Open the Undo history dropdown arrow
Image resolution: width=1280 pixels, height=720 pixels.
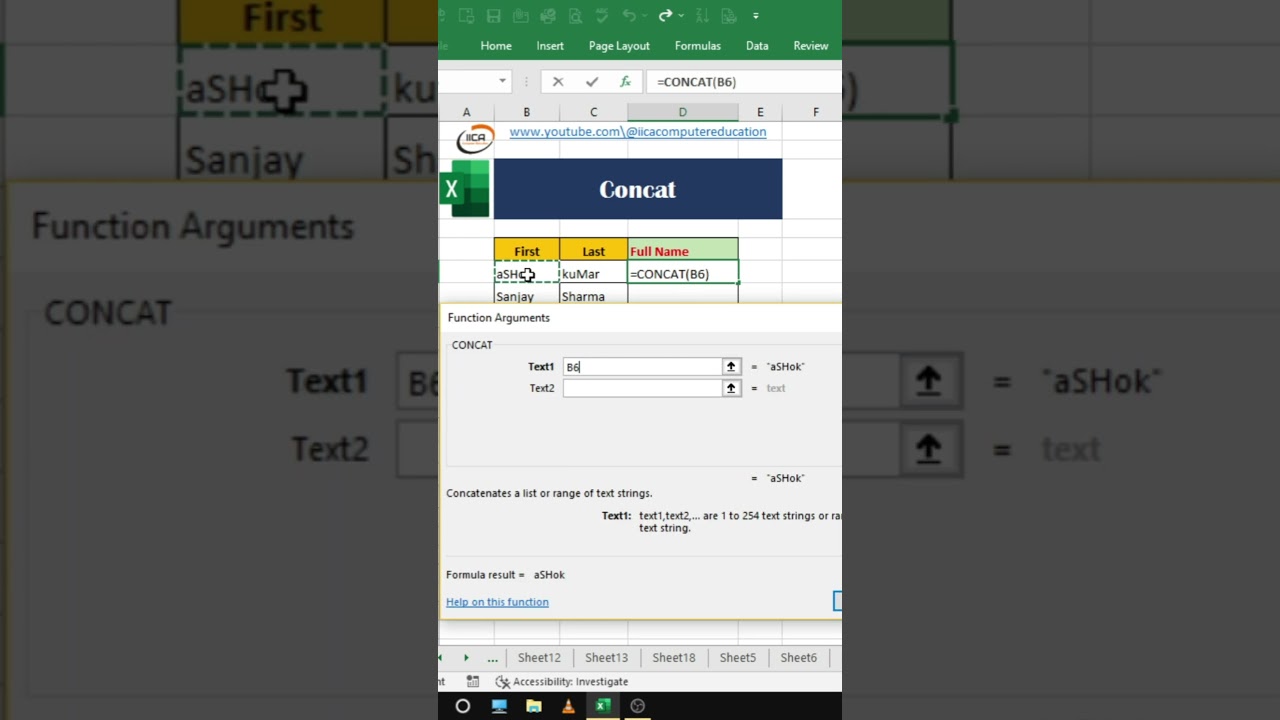point(645,16)
